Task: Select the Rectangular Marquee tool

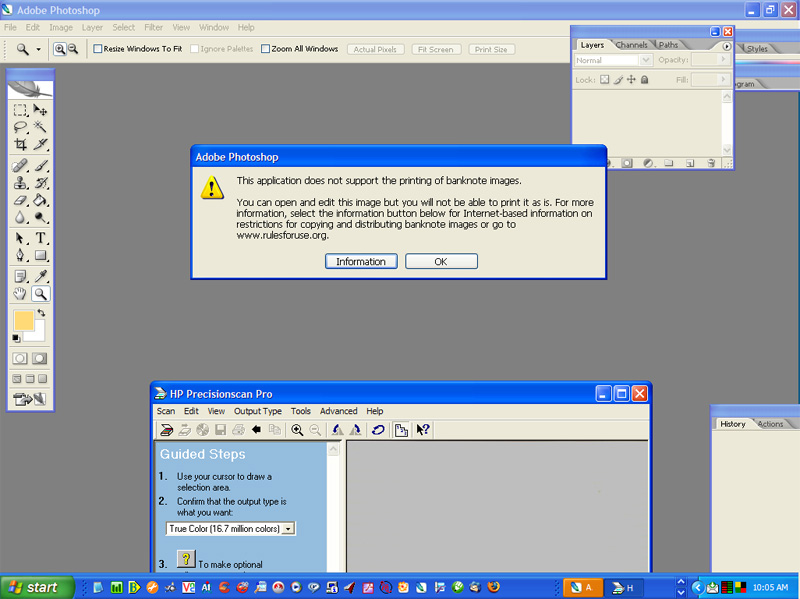Action: pos(20,110)
